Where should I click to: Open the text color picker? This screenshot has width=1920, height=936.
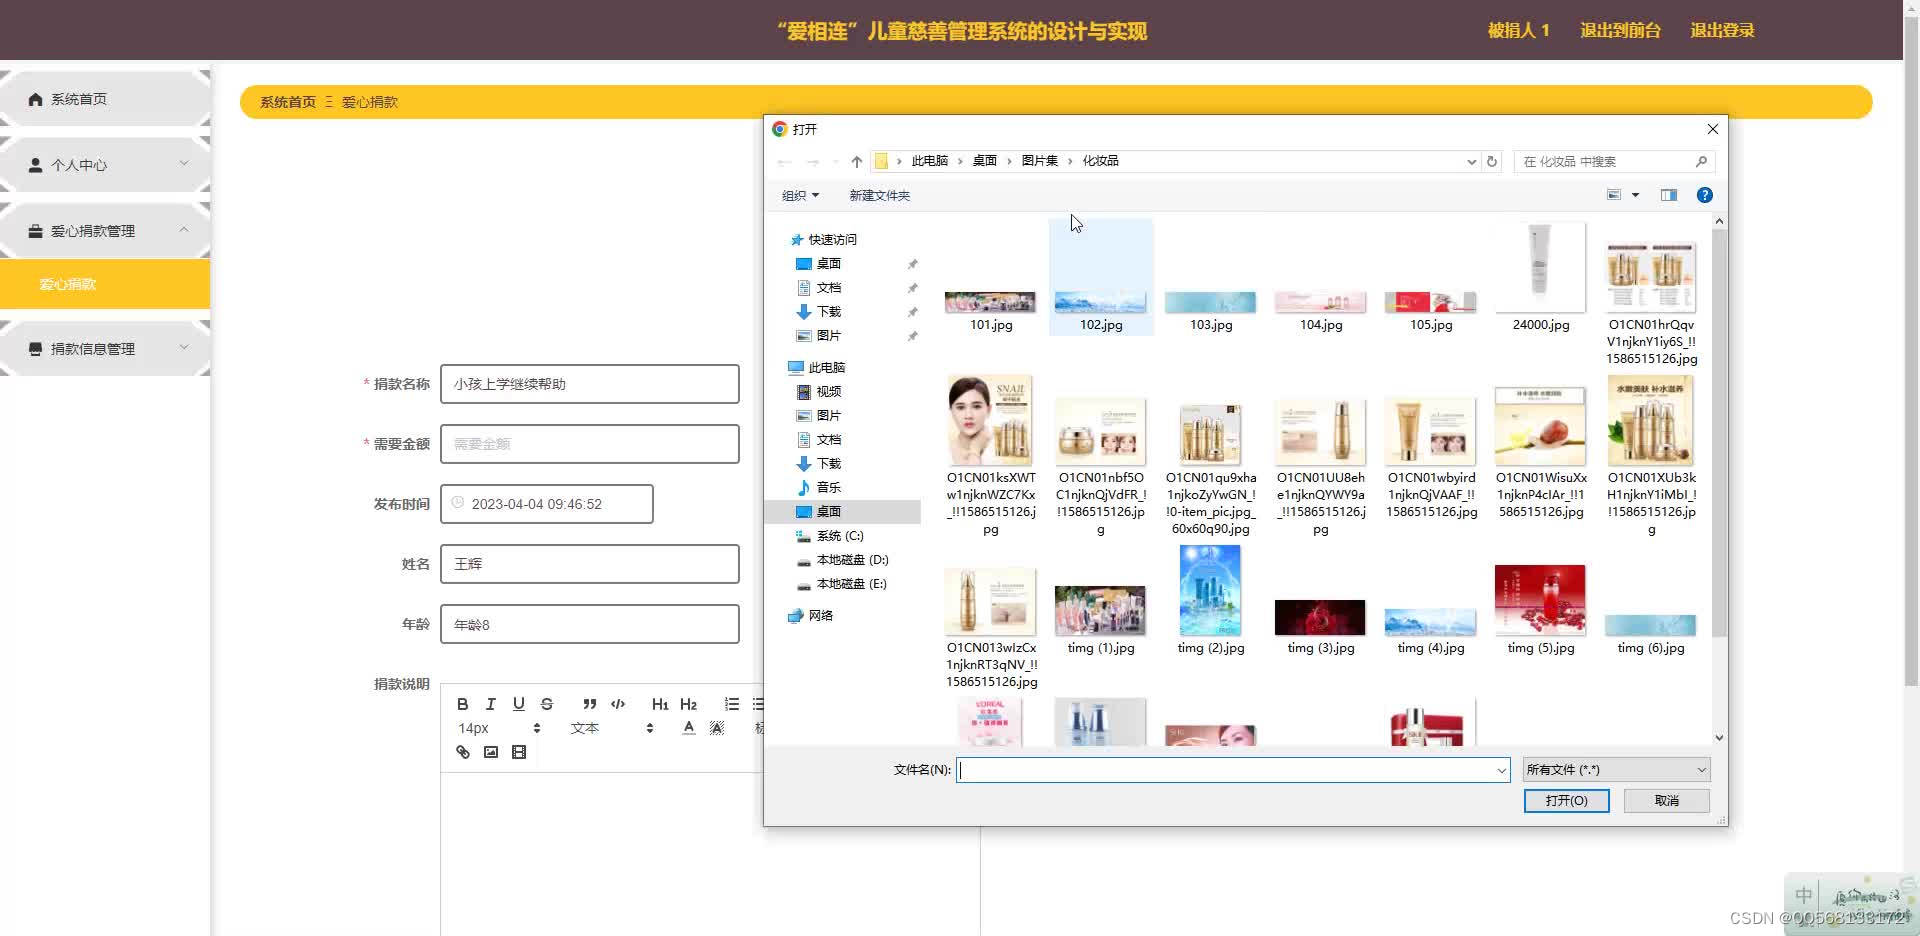[x=688, y=728]
